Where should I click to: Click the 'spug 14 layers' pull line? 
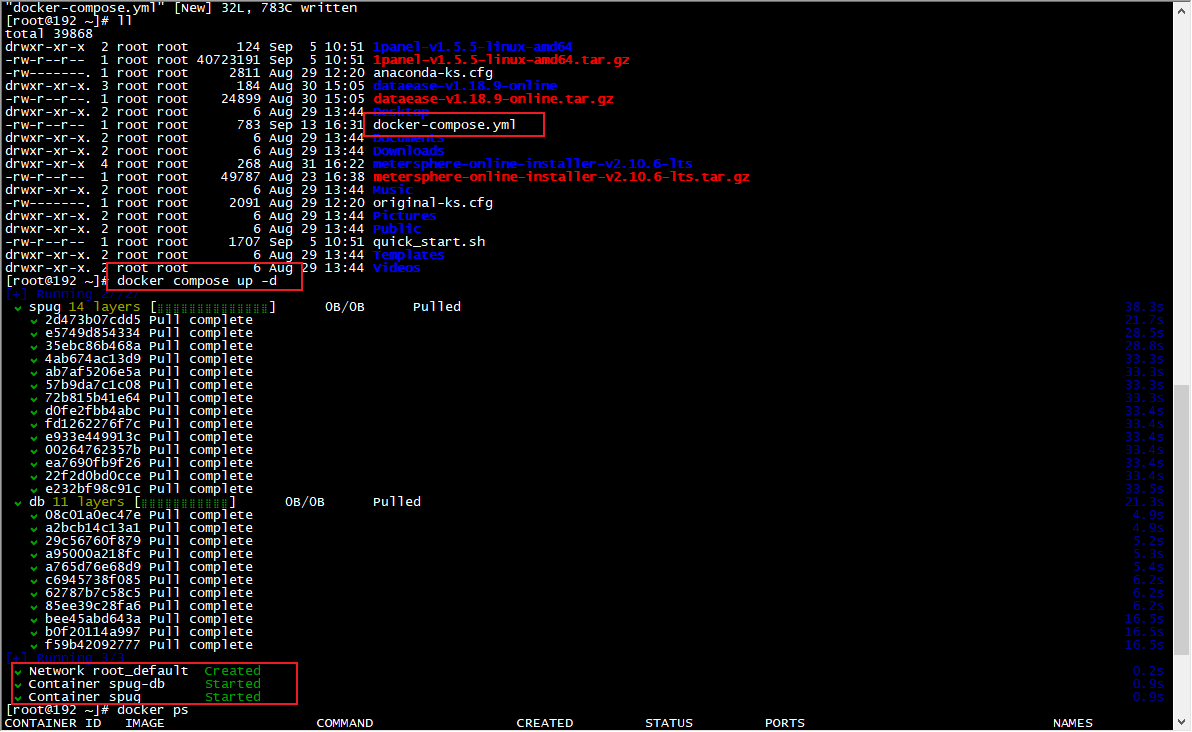[x=237, y=307]
